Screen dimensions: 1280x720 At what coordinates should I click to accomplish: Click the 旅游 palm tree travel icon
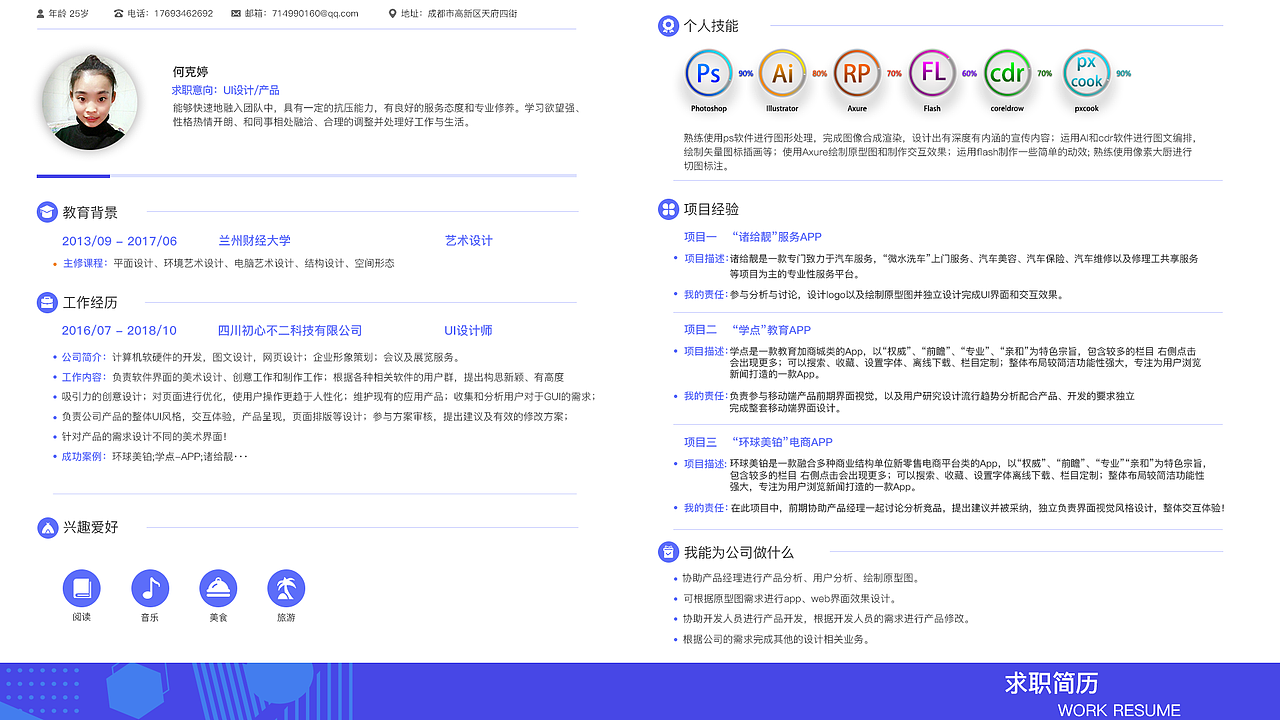286,588
